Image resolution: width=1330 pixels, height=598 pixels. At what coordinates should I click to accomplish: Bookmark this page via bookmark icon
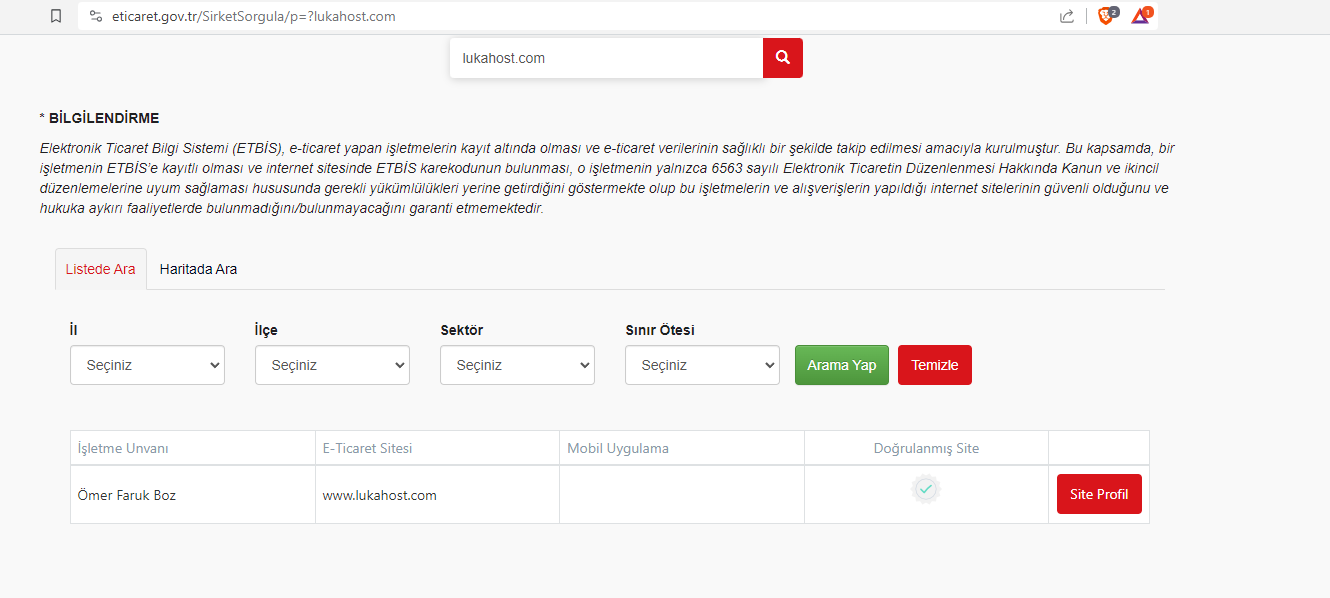coord(56,16)
